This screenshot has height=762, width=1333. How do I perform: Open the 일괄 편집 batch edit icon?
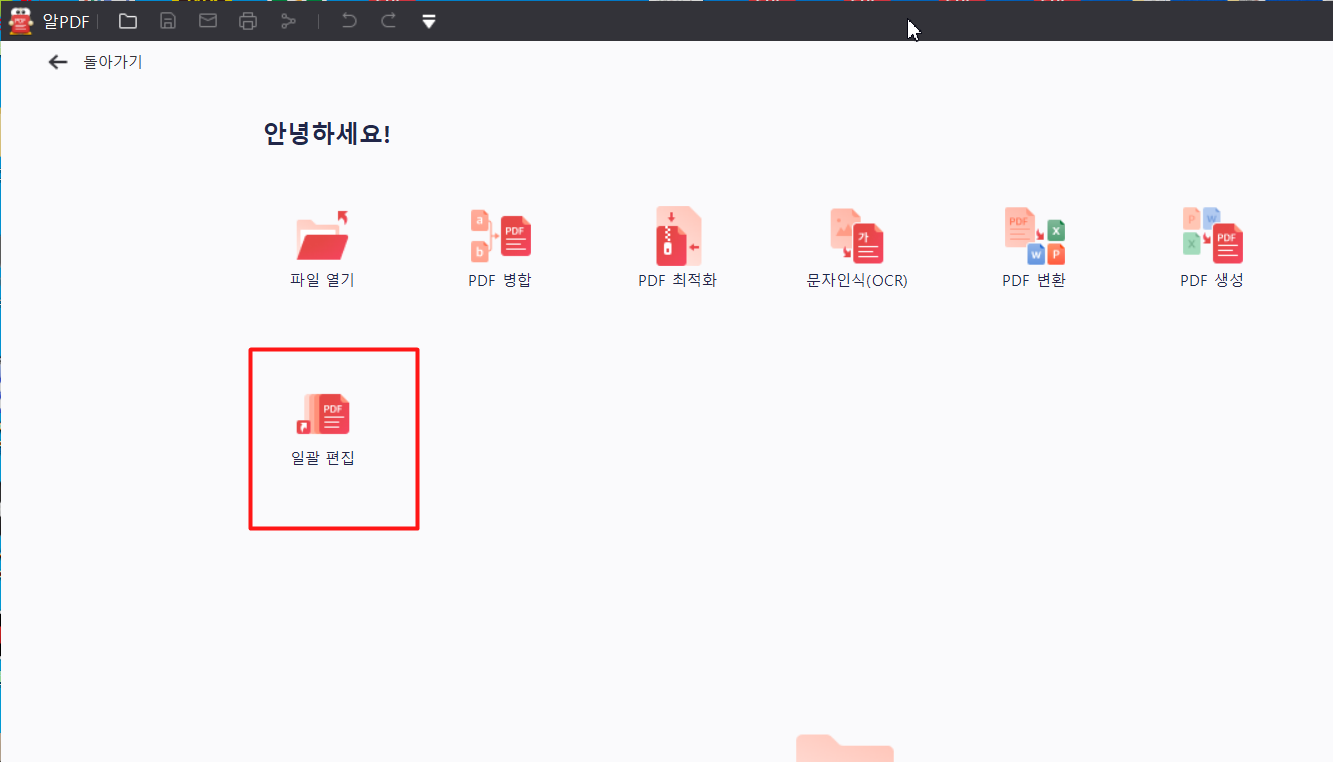click(x=323, y=413)
